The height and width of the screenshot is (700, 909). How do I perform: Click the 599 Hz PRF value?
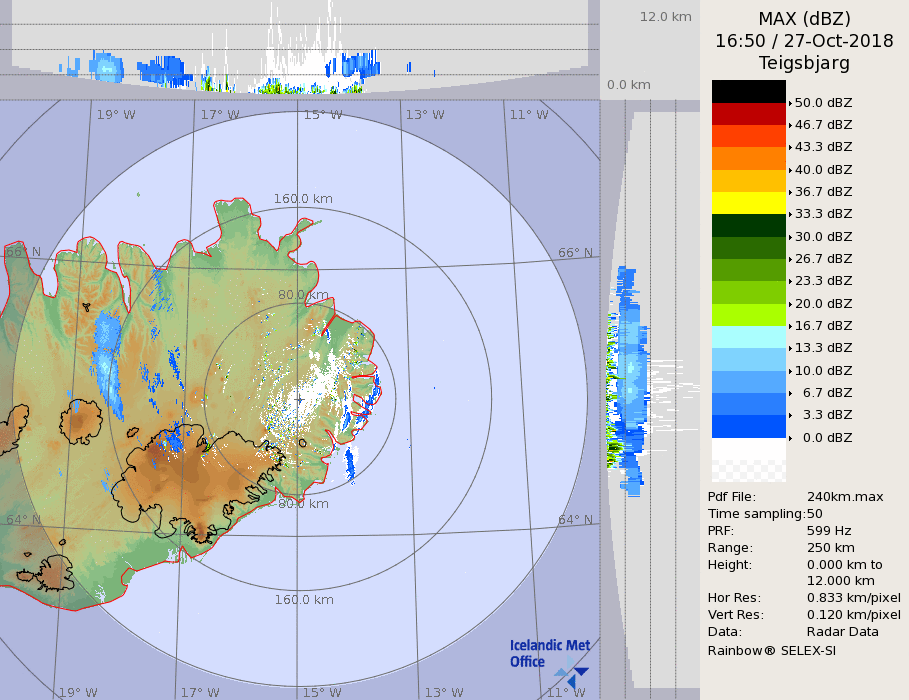click(829, 531)
